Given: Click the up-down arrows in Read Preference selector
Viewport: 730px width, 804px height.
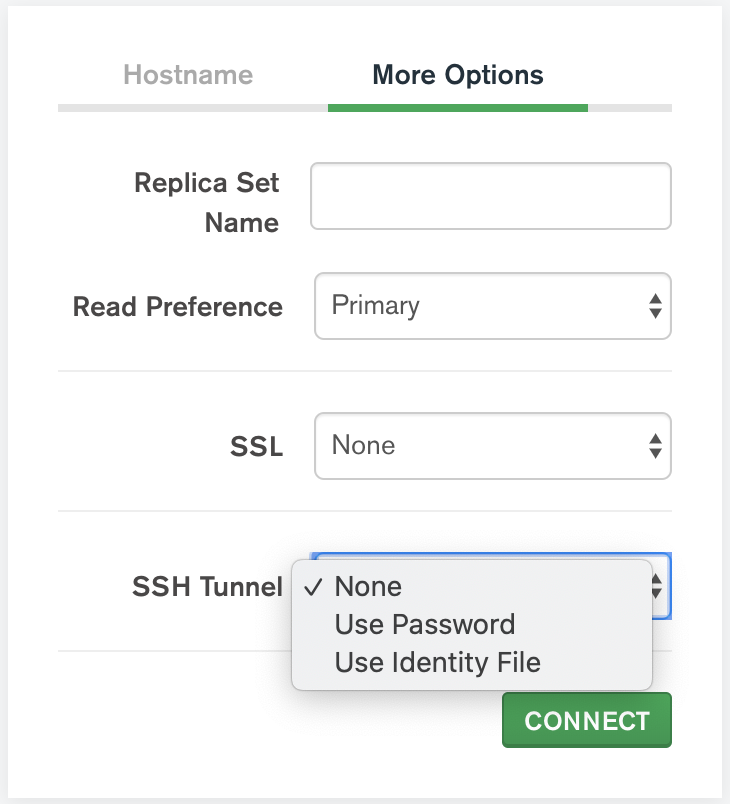Looking at the screenshot, I should tap(655, 306).
